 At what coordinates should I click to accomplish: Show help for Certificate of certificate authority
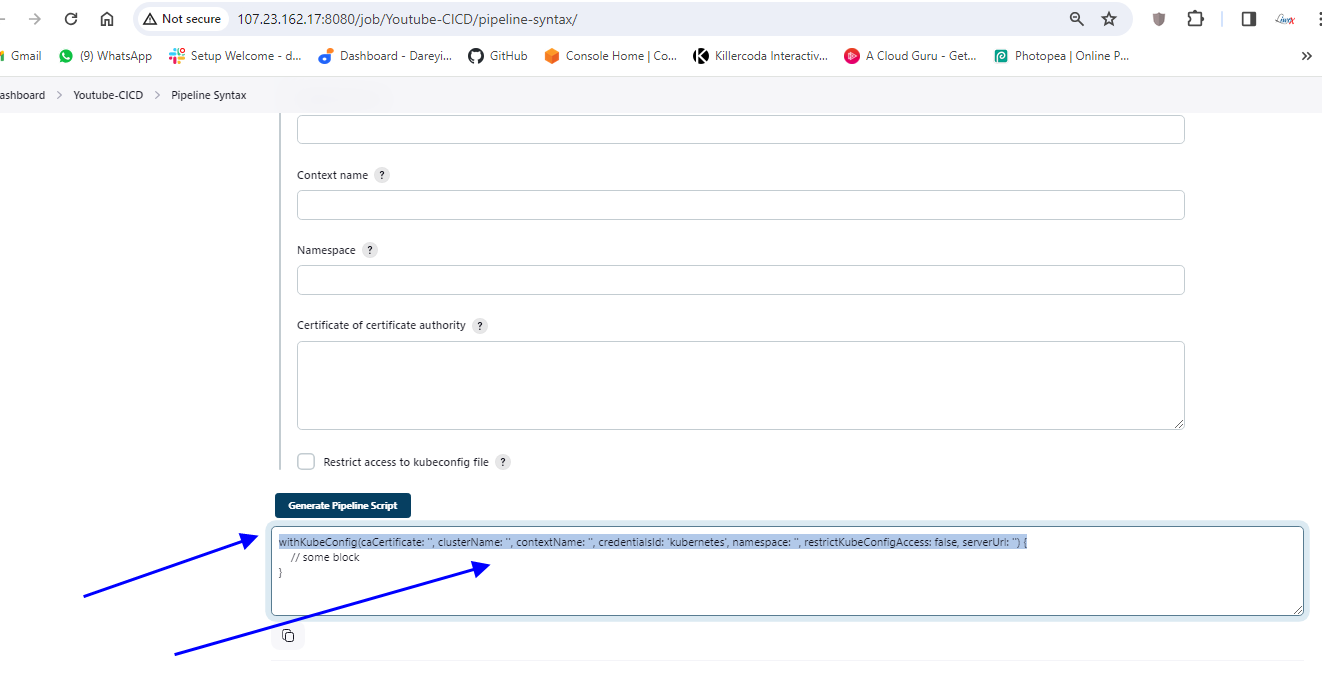[x=480, y=326]
